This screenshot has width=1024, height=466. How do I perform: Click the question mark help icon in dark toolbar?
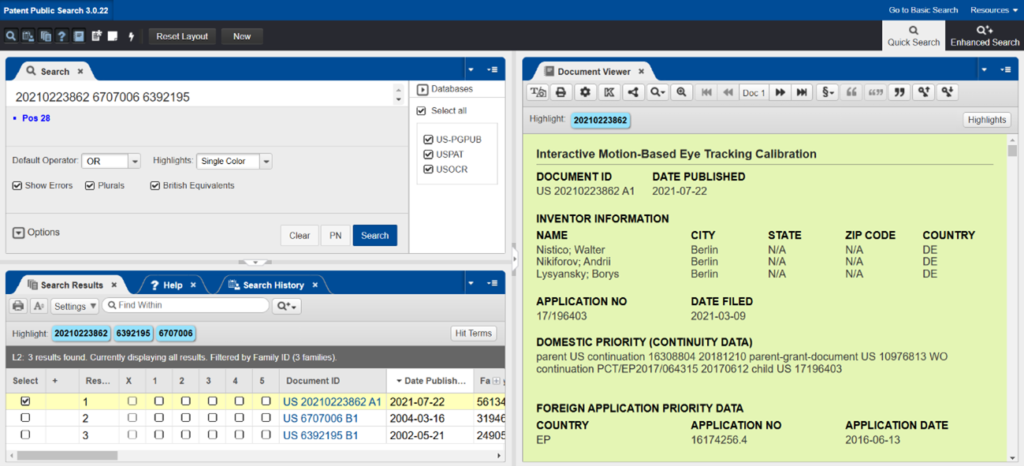[x=61, y=37]
